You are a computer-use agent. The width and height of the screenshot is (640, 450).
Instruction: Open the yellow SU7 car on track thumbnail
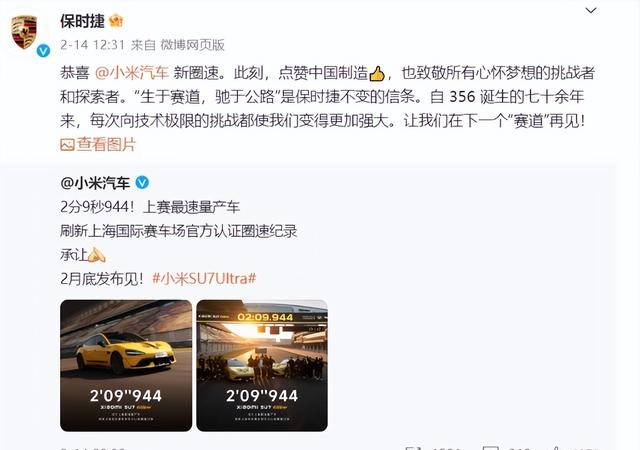pos(126,365)
